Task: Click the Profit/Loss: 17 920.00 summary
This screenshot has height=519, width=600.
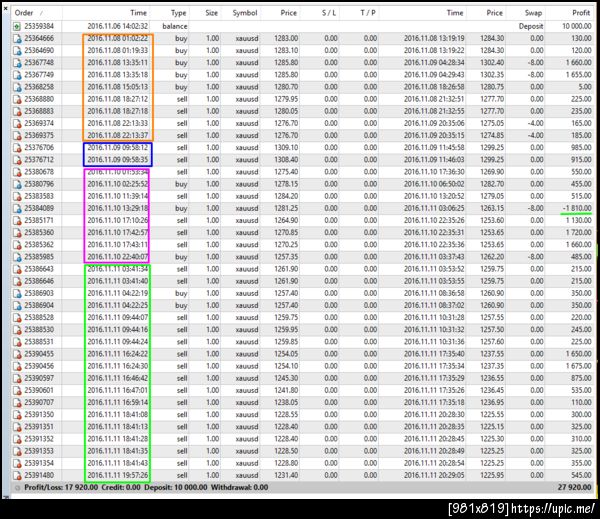Action: [61, 488]
